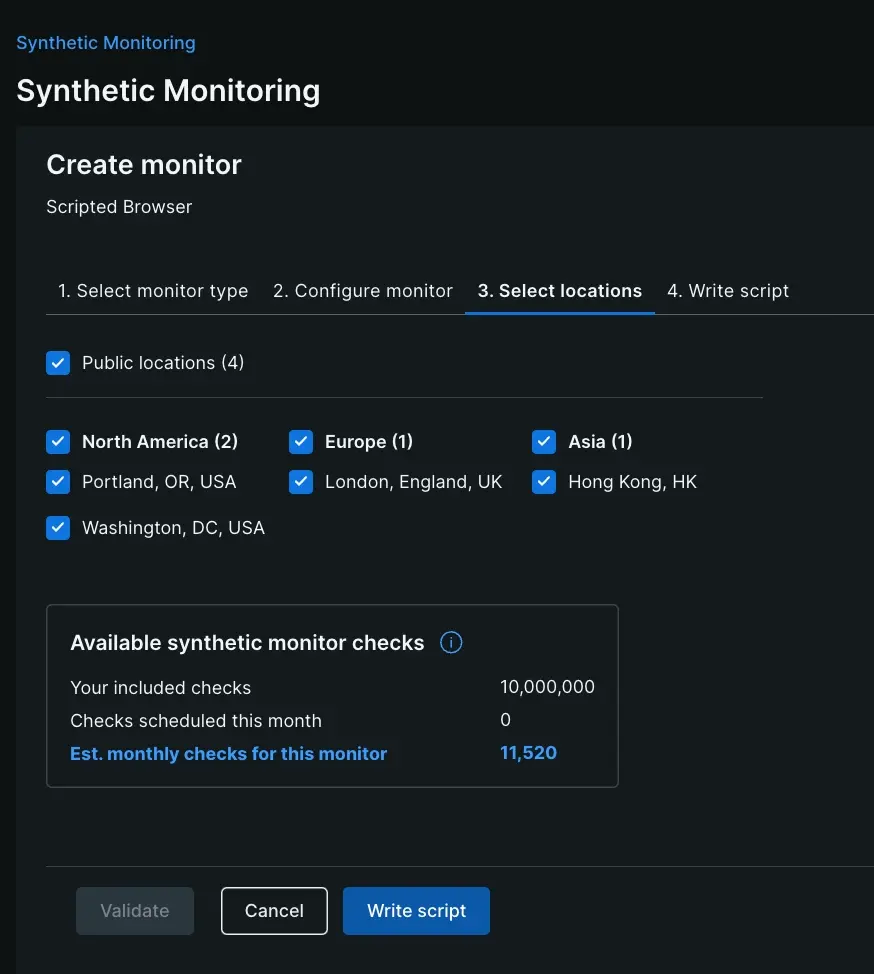Disable the London, England, UK location

pyautogui.click(x=301, y=482)
